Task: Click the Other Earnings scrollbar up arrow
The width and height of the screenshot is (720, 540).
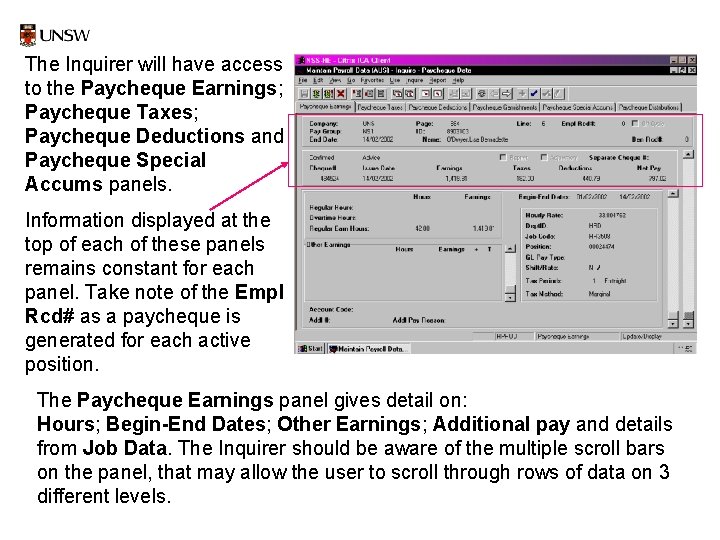Action: pyautogui.click(x=510, y=249)
